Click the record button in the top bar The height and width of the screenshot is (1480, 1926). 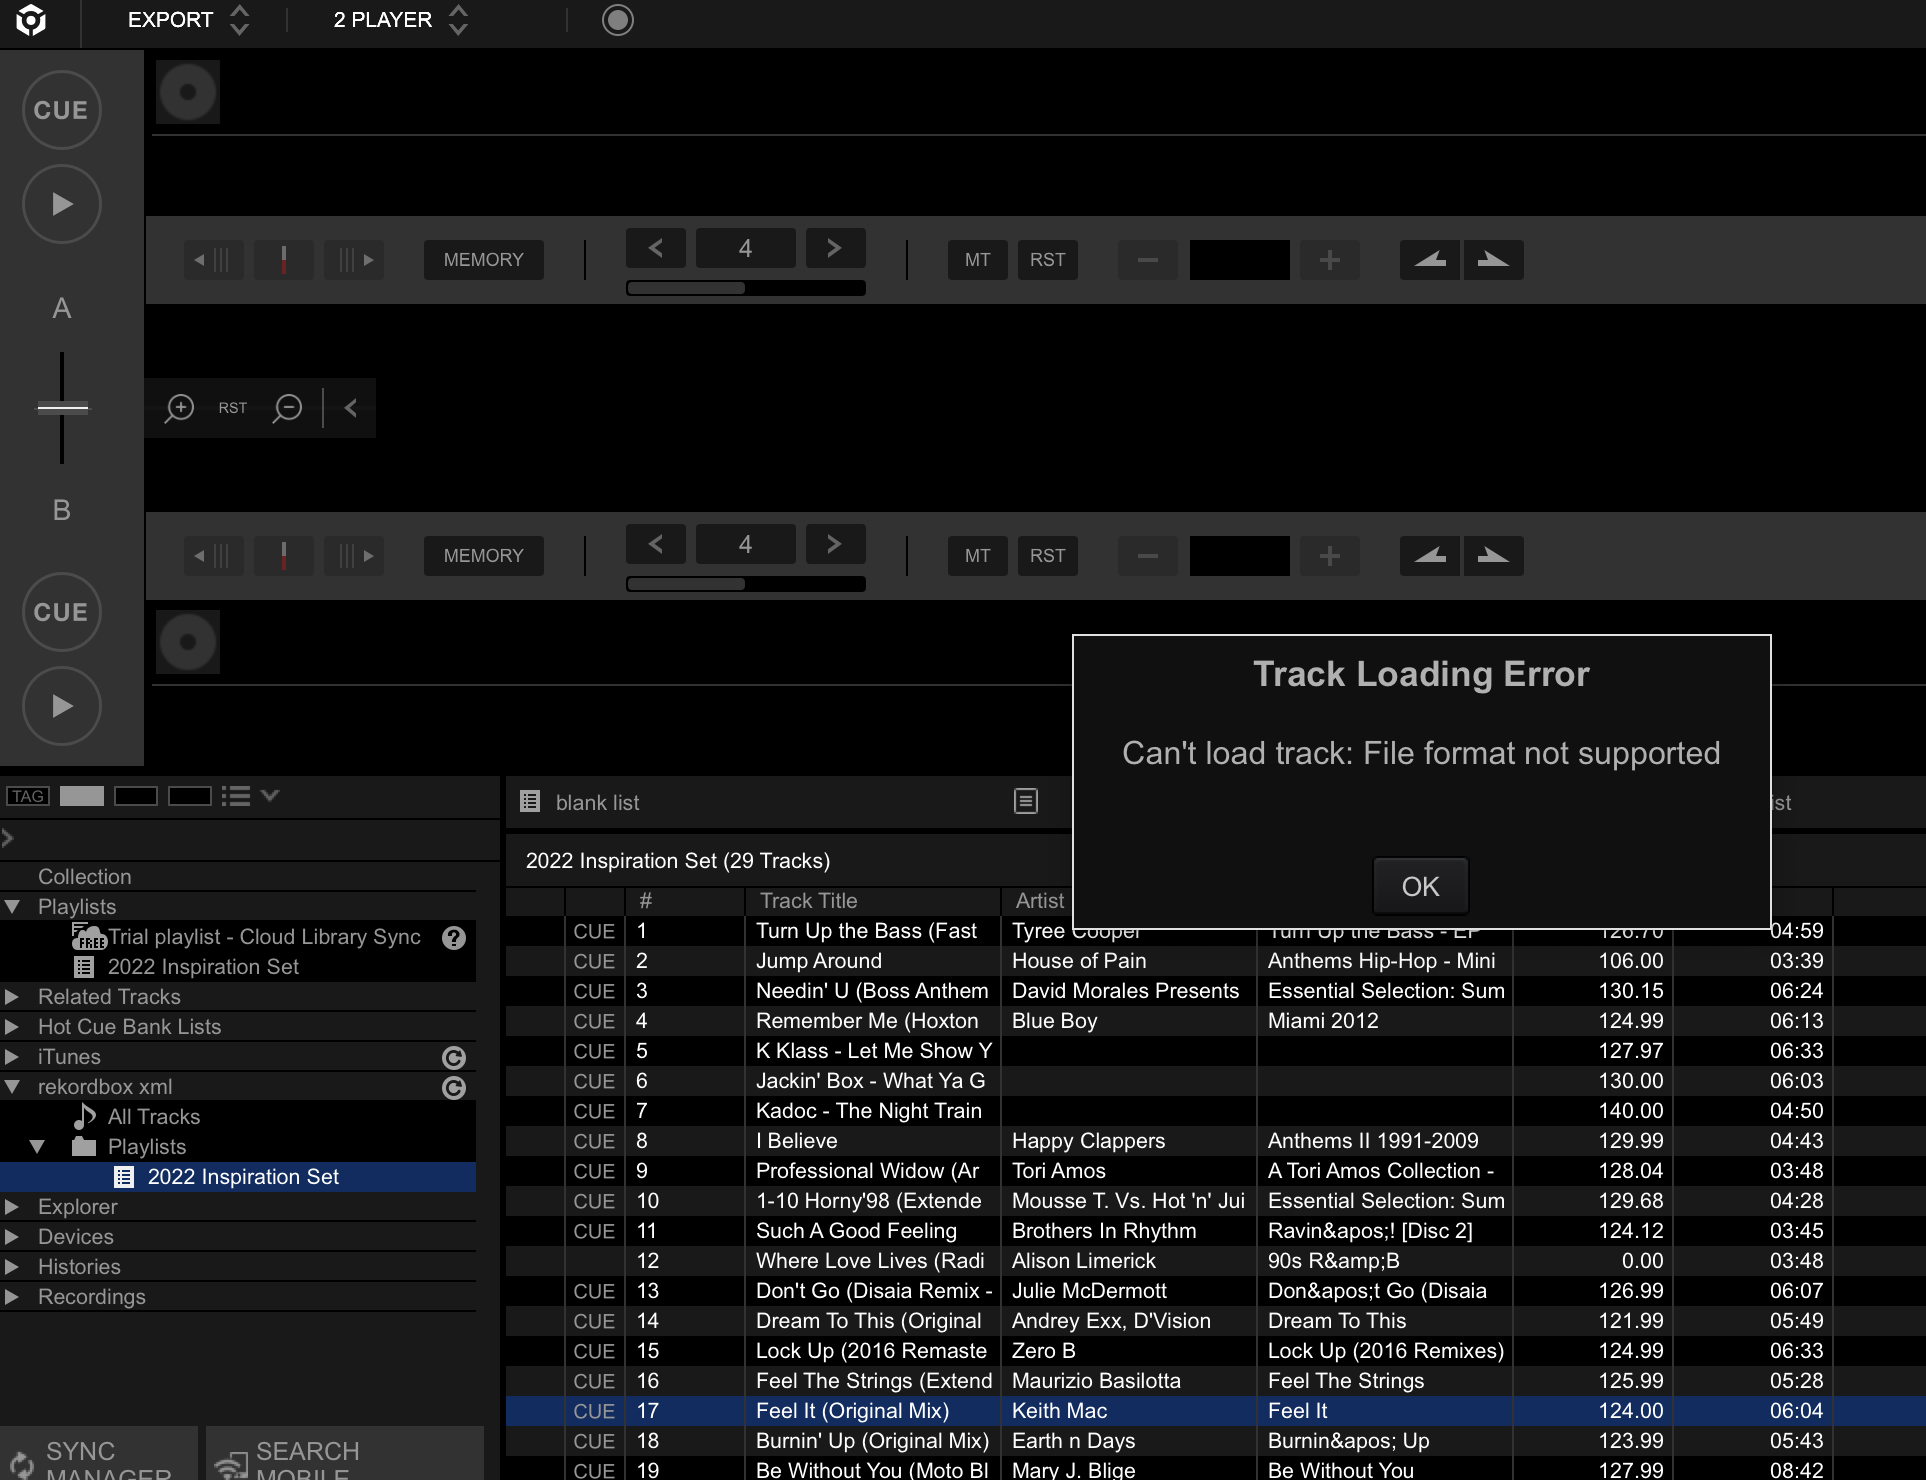617,20
